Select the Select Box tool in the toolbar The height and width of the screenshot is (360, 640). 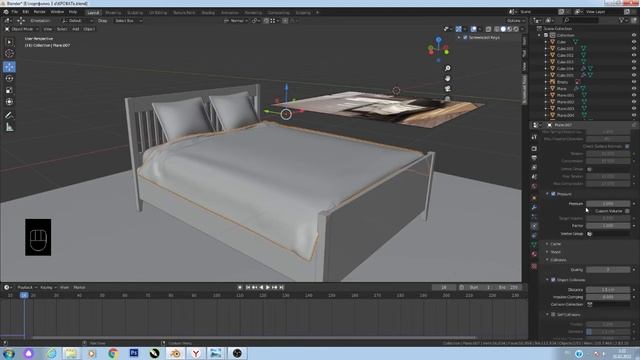[9, 42]
